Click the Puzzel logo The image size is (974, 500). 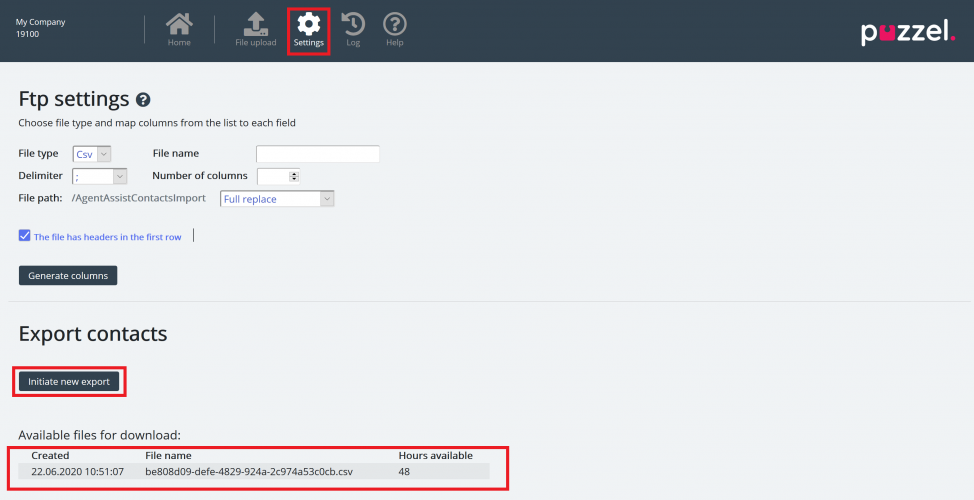[x=908, y=32]
